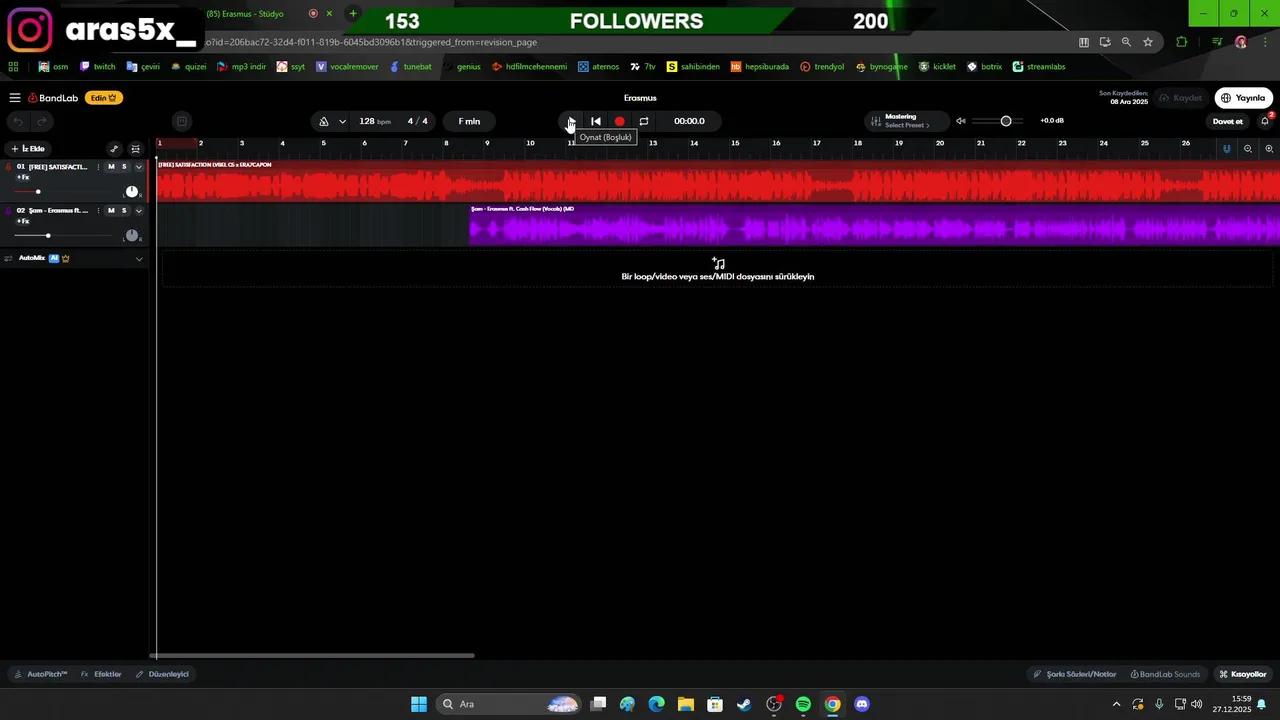Toggle the timeline snap magnet
The width and height of the screenshot is (1280, 720).
[x=1226, y=149]
